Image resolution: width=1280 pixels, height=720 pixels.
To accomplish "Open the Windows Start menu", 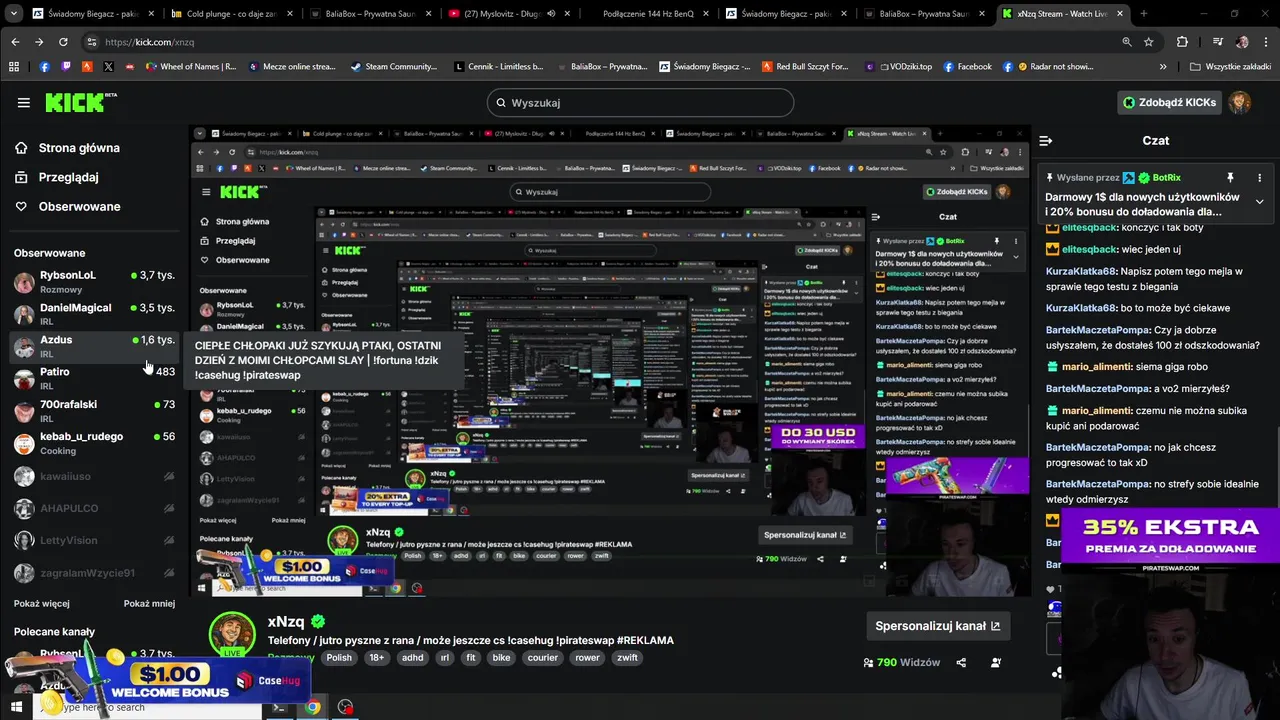I will [14, 707].
